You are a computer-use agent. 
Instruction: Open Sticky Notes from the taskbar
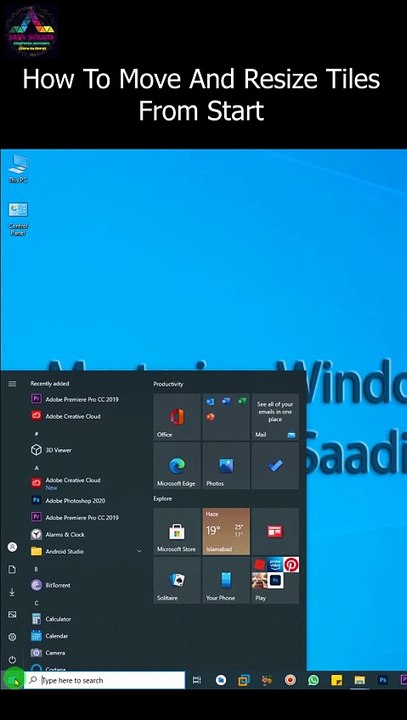[337, 680]
